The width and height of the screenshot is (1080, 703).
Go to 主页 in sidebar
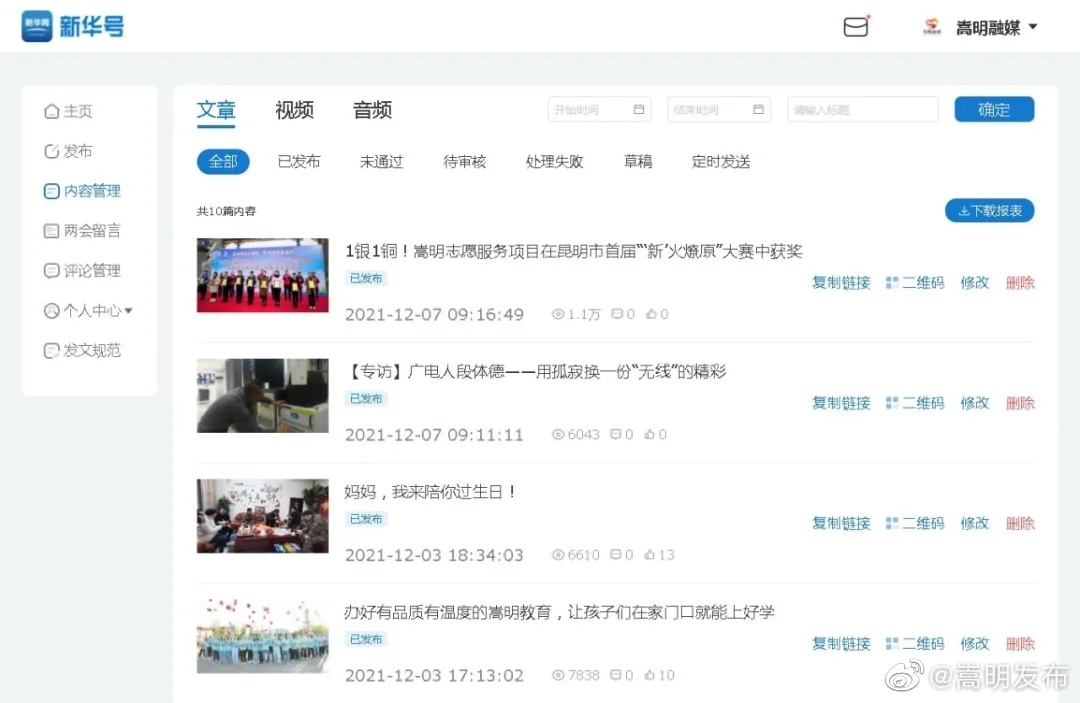tap(68, 111)
